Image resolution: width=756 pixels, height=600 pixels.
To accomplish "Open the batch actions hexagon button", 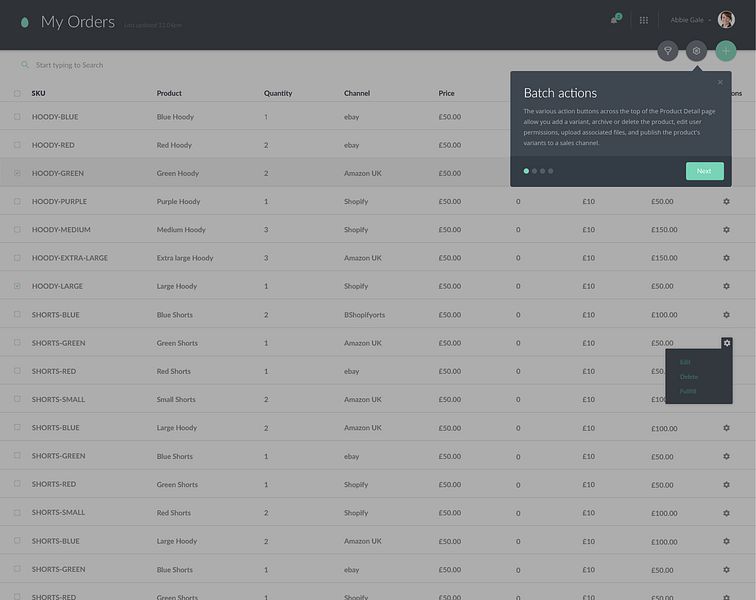I will [696, 51].
